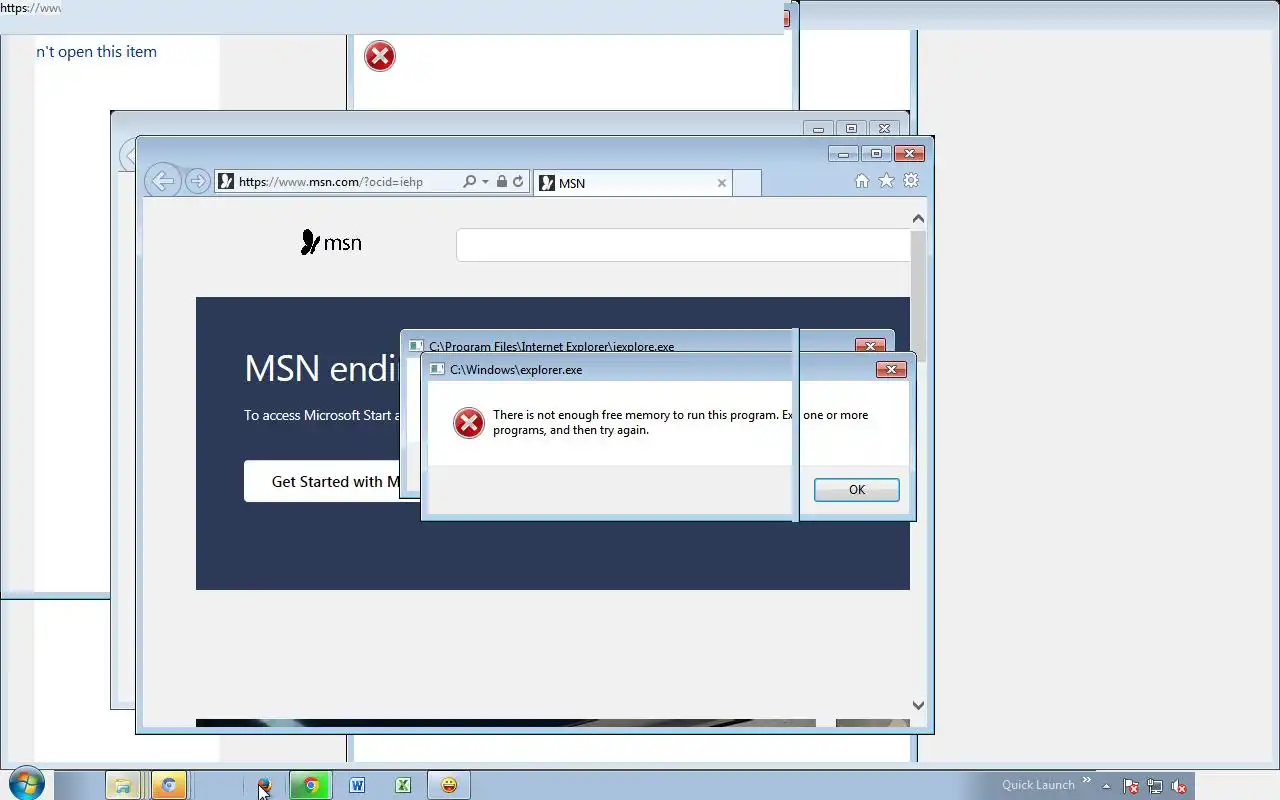Click OK in the explorer.exe error dialog
The height and width of the screenshot is (800, 1280).
tap(856, 489)
